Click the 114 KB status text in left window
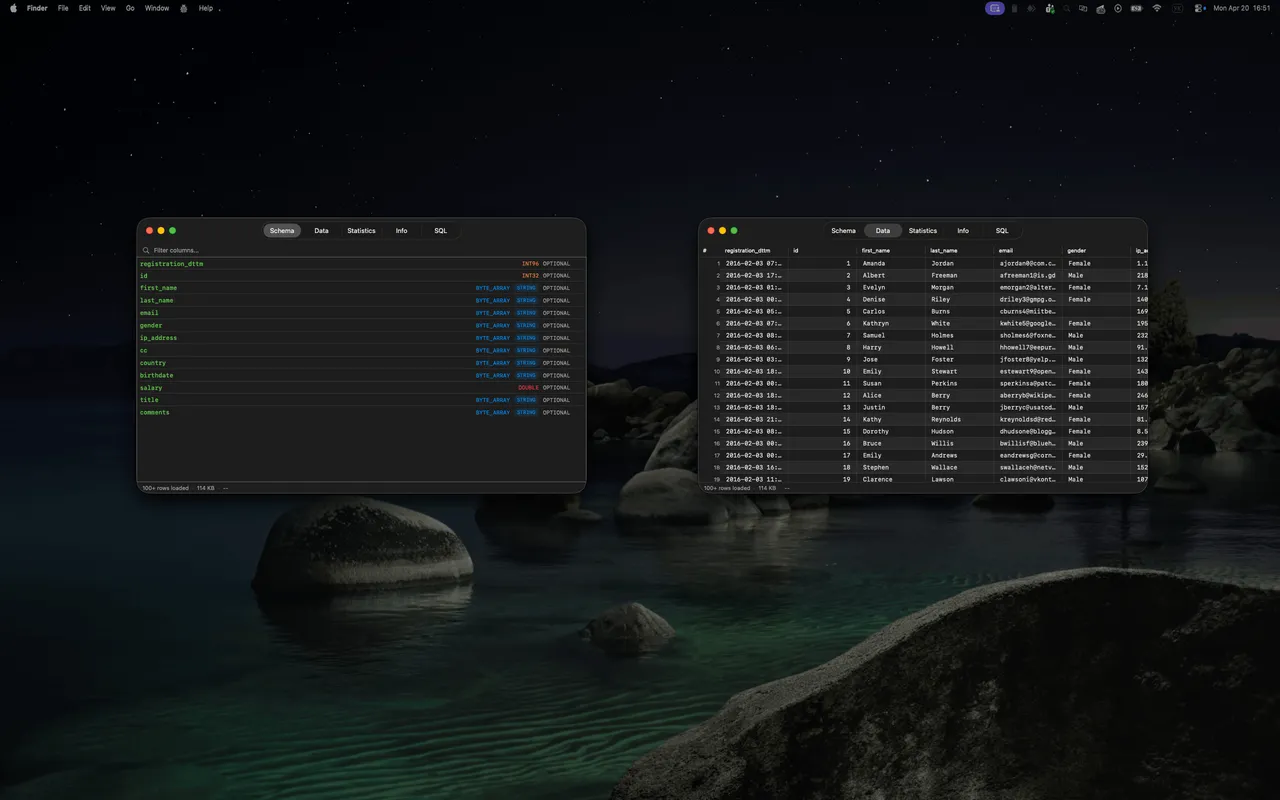The image size is (1280, 800). point(205,488)
